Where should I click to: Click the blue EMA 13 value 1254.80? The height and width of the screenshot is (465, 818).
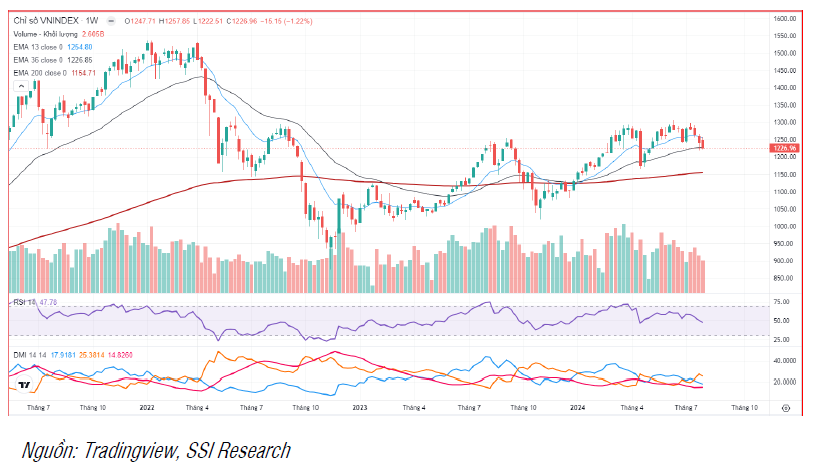point(80,47)
